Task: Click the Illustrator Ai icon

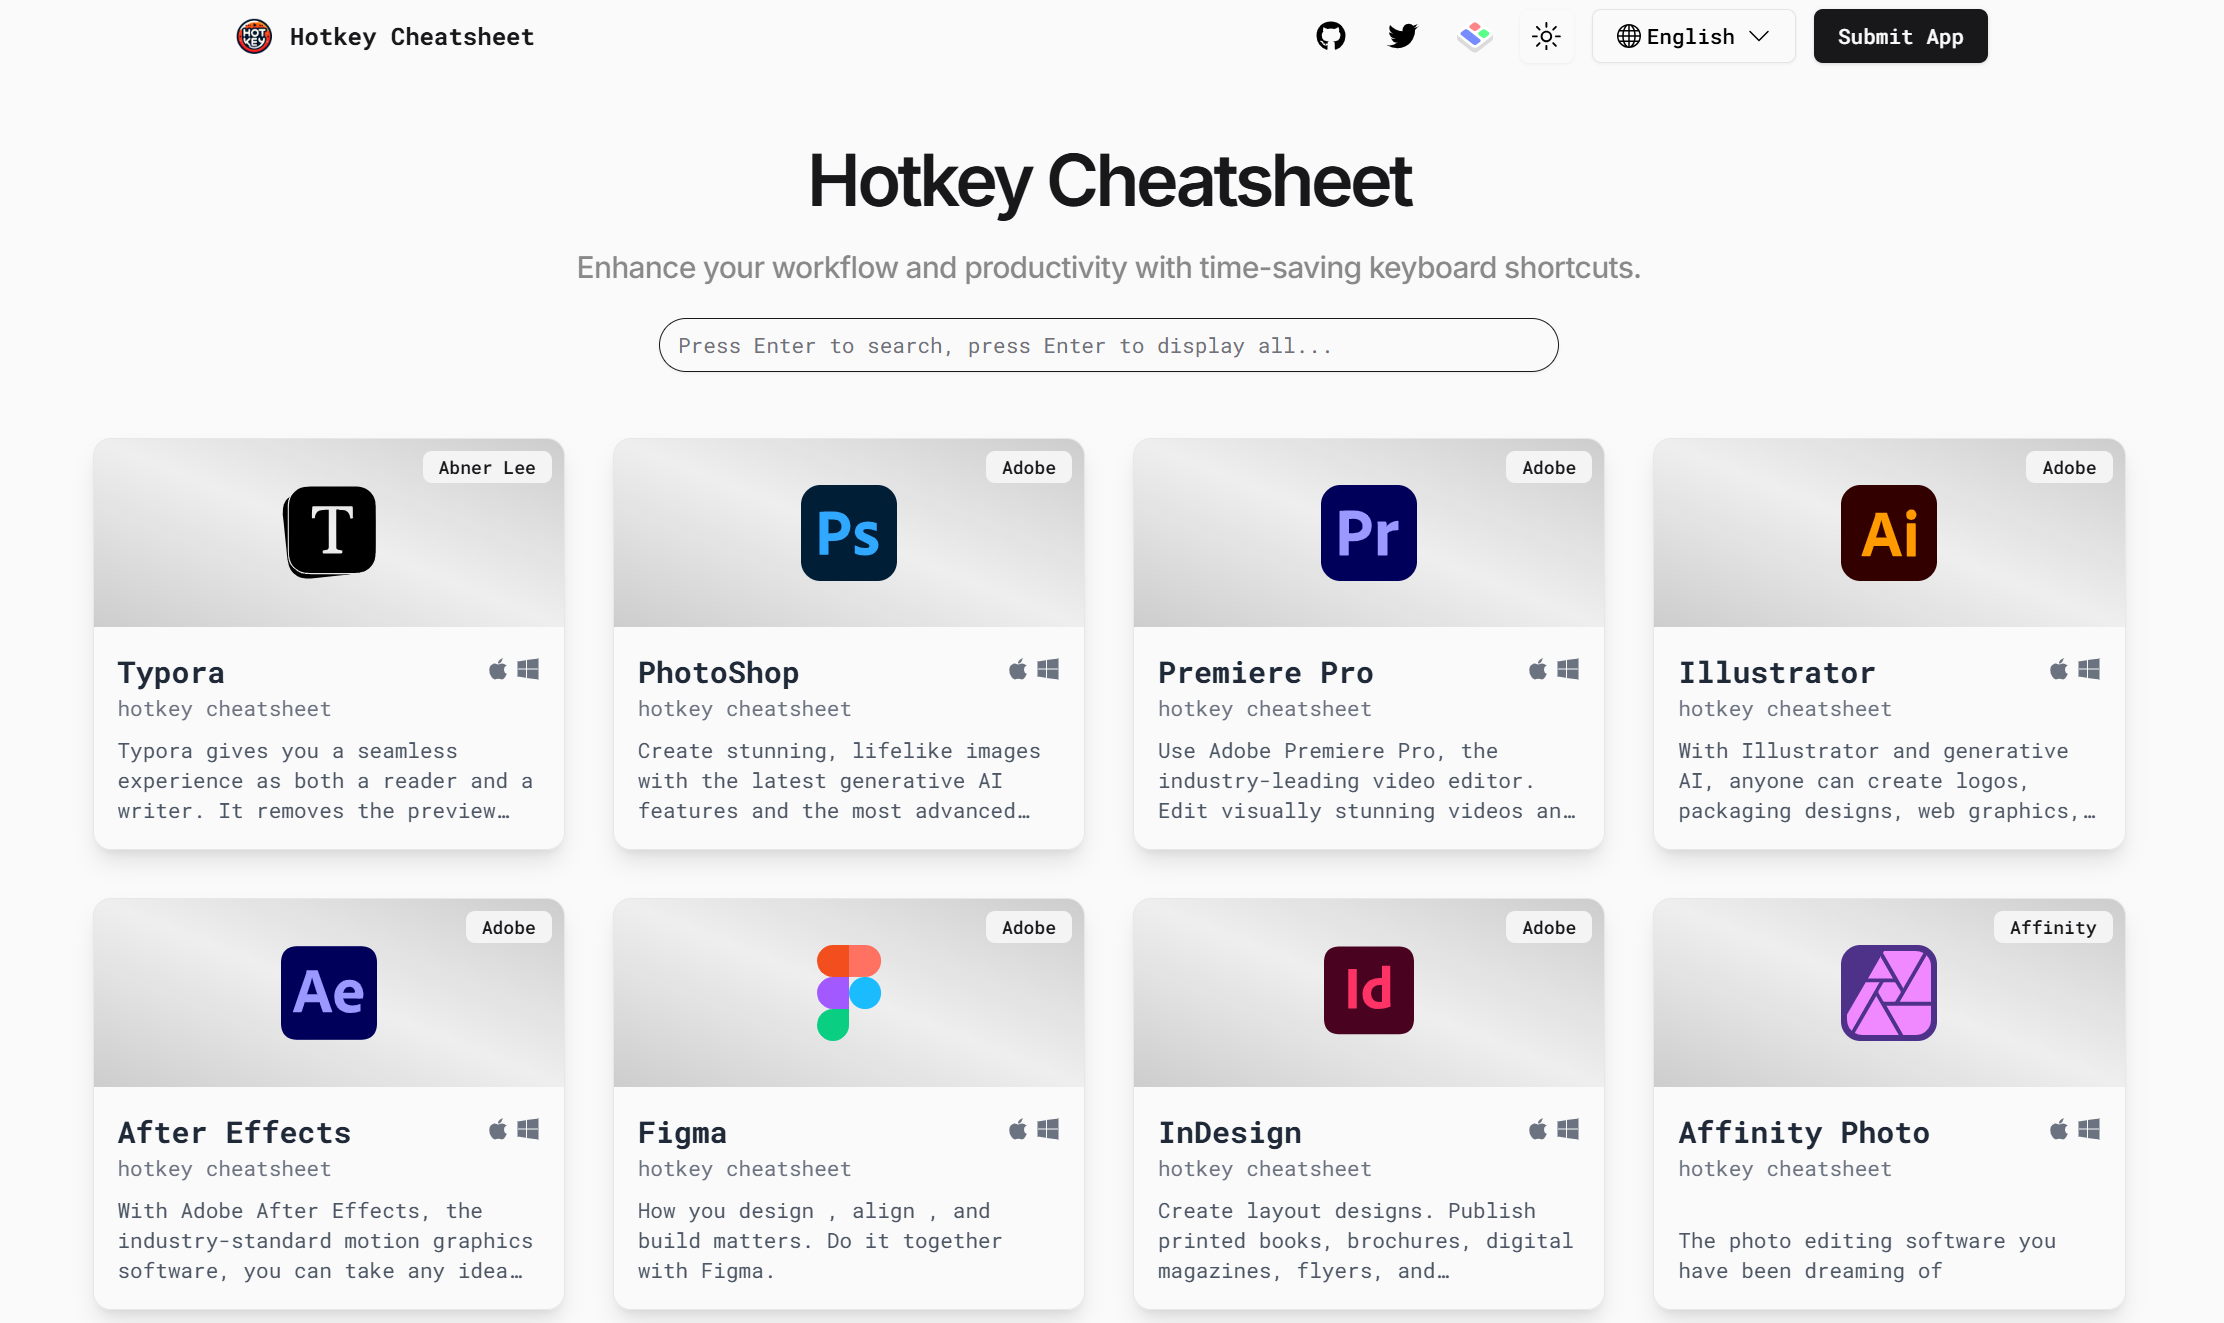Action: pyautogui.click(x=1888, y=533)
